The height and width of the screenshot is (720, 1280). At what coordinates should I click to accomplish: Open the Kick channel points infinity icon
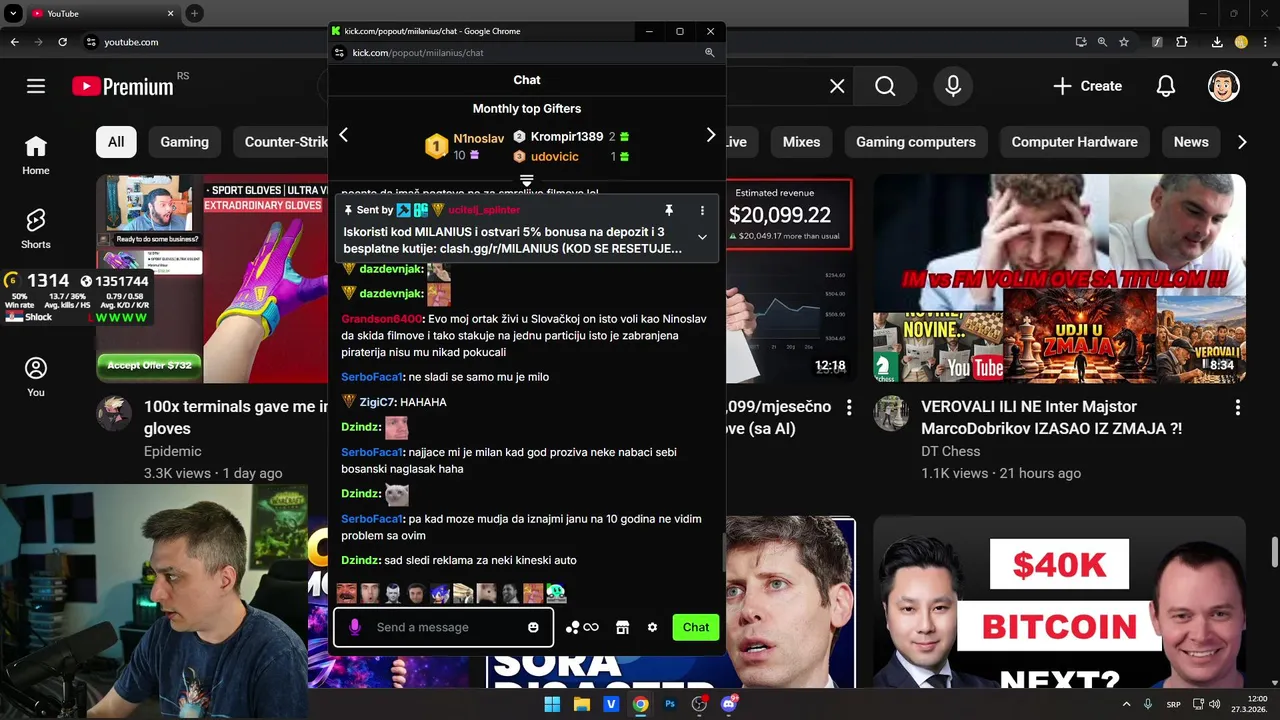tap(582, 627)
